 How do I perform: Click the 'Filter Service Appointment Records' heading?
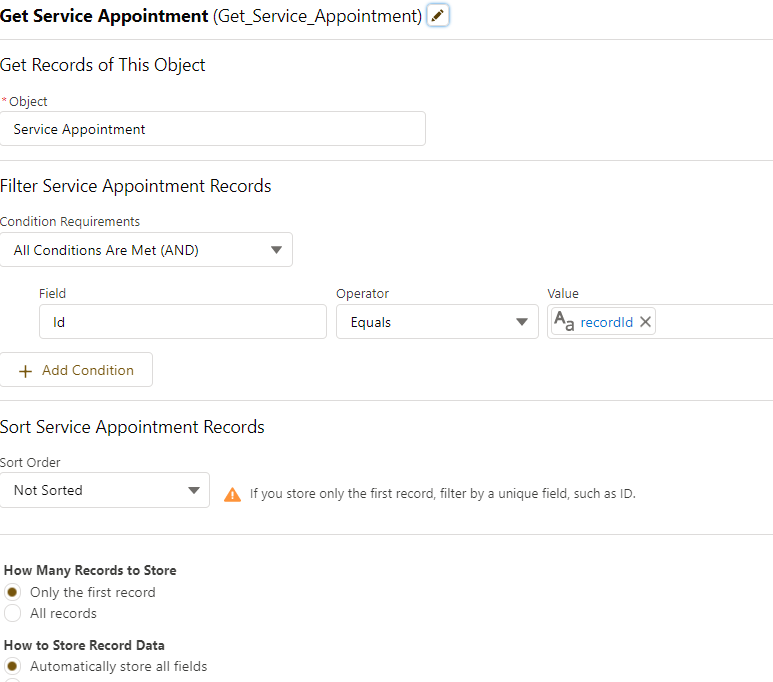click(136, 186)
